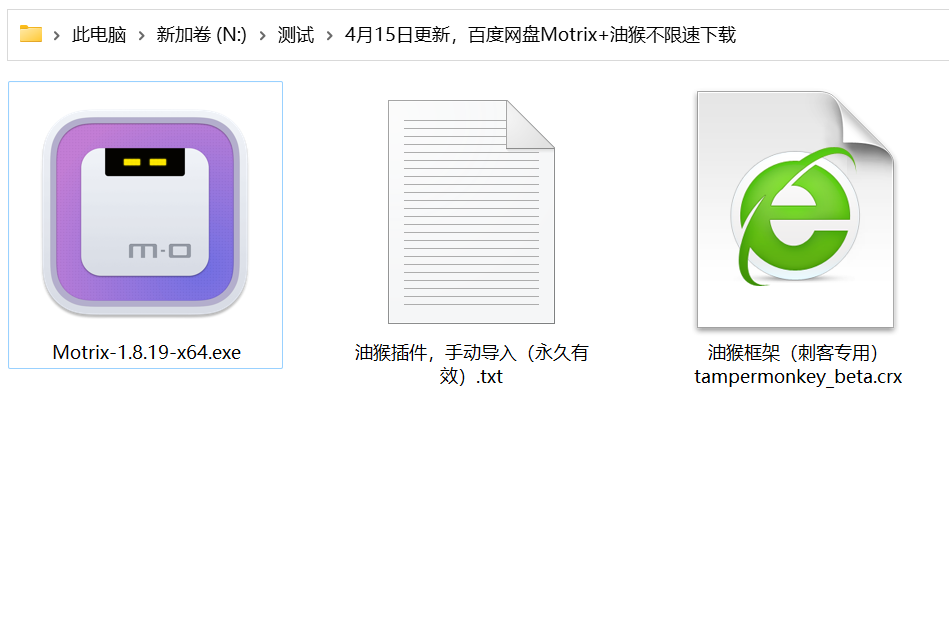Select the lined text document icon
This screenshot has width=949, height=618.
(471, 212)
